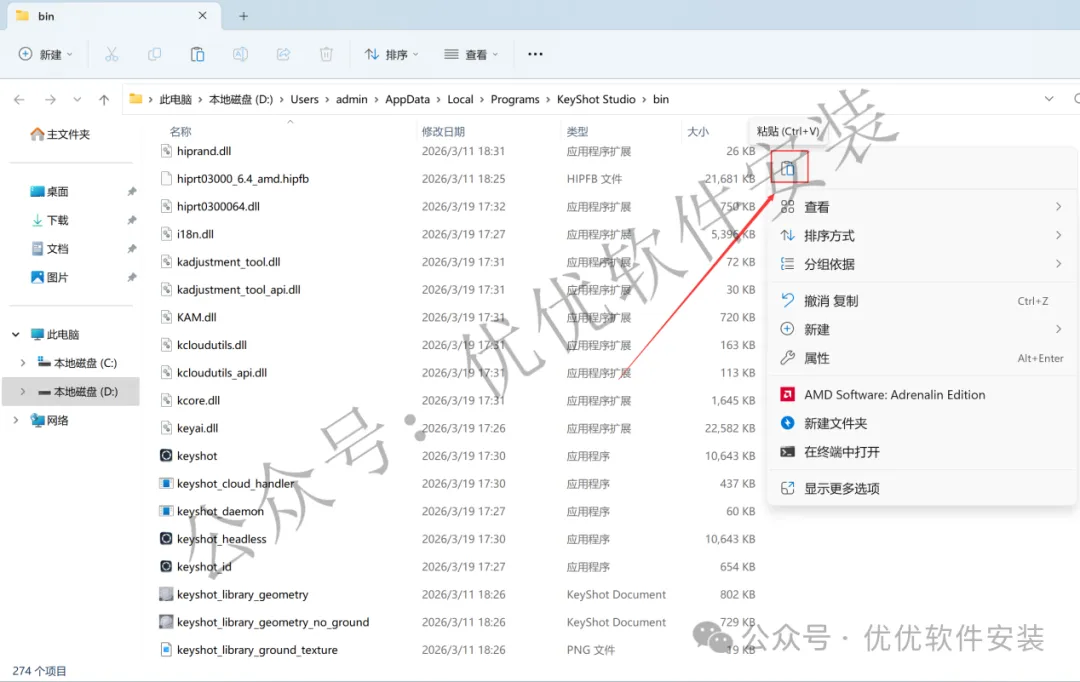Select 在终端中打开 in context menu
The image size is (1080, 682).
pos(922,452)
